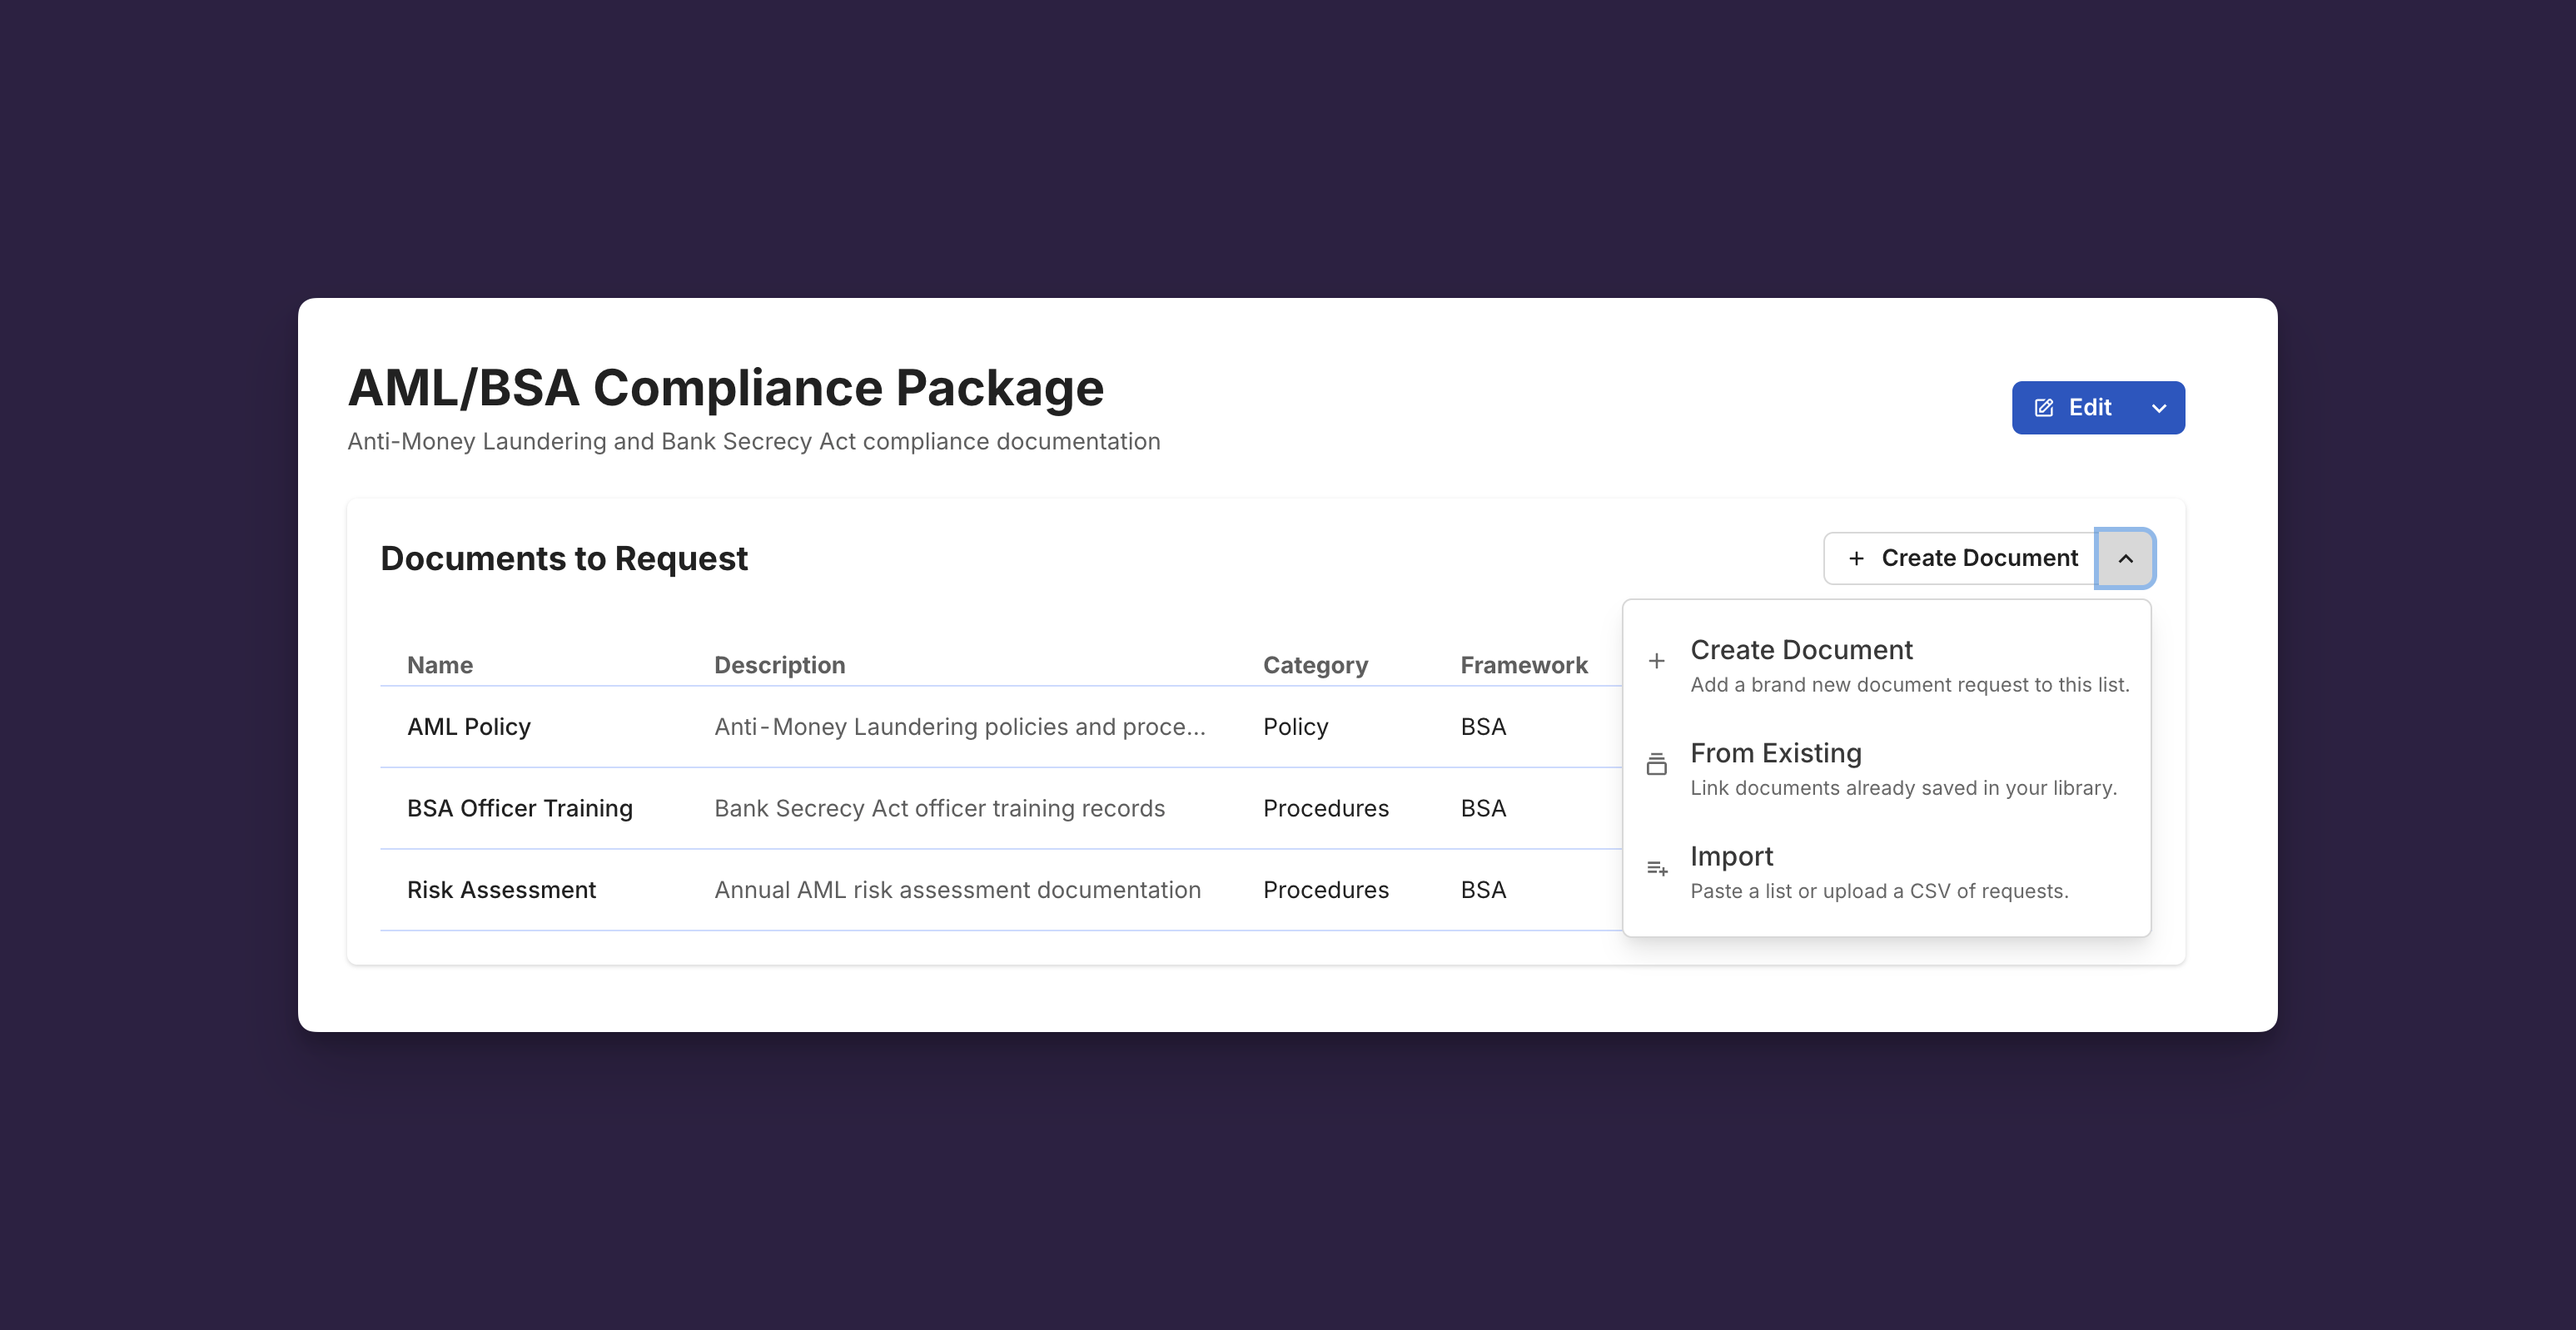This screenshot has width=2576, height=1330.
Task: Click the truncated AML Policy description text
Action: 959,727
